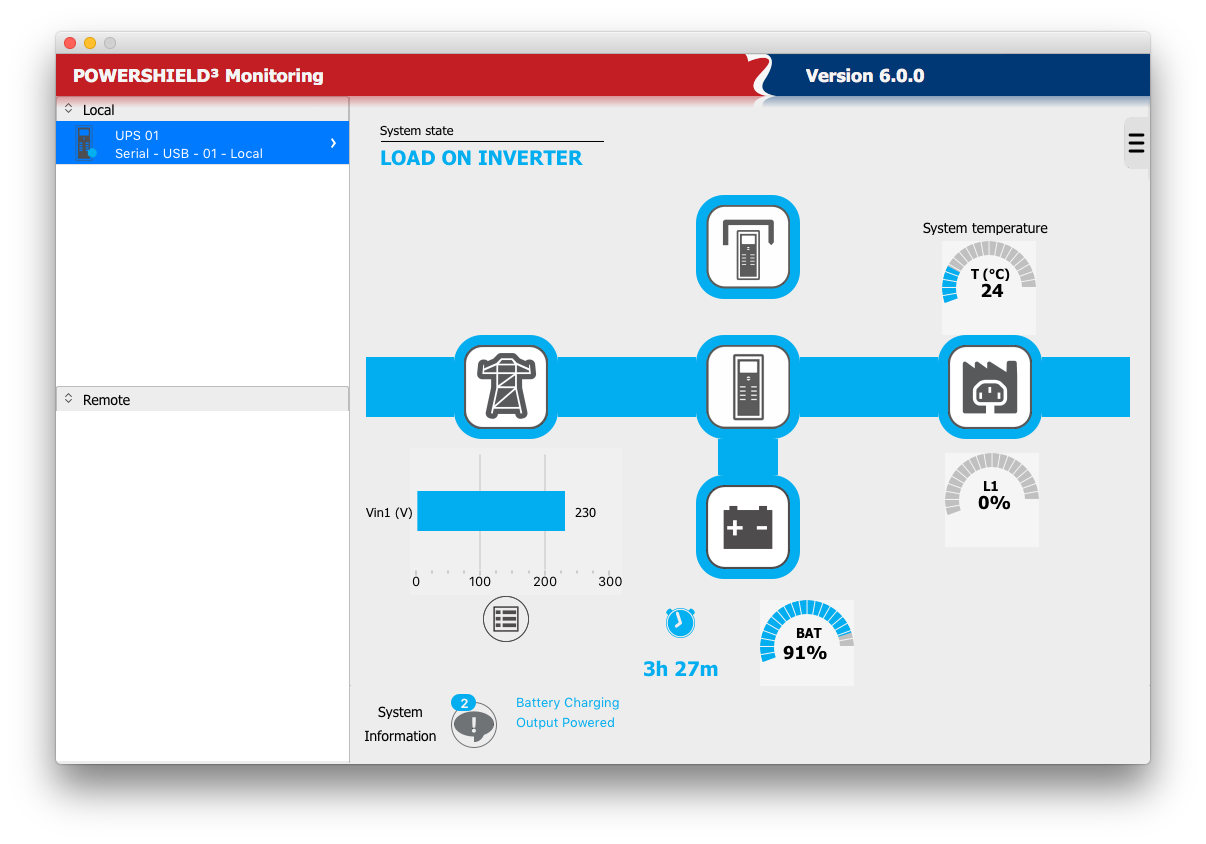Open the input measurements list icon
This screenshot has width=1206, height=844.
[x=505, y=619]
